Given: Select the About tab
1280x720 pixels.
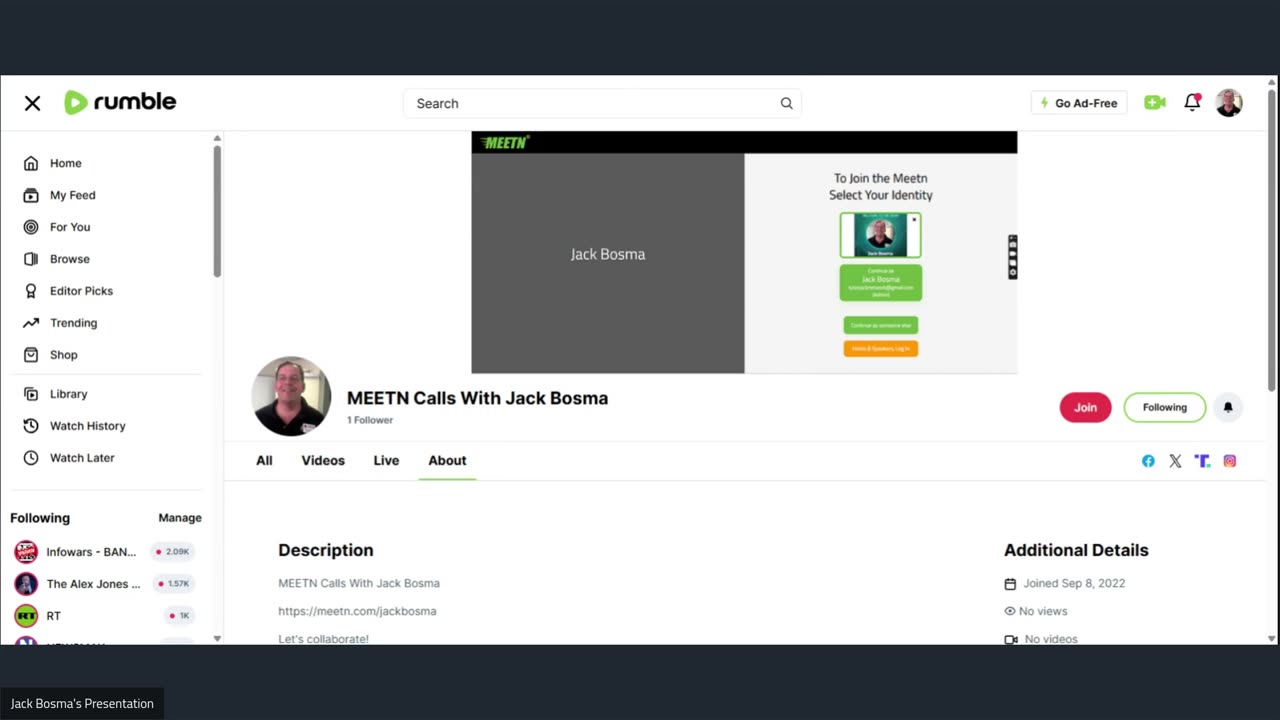Looking at the screenshot, I should click(x=447, y=461).
